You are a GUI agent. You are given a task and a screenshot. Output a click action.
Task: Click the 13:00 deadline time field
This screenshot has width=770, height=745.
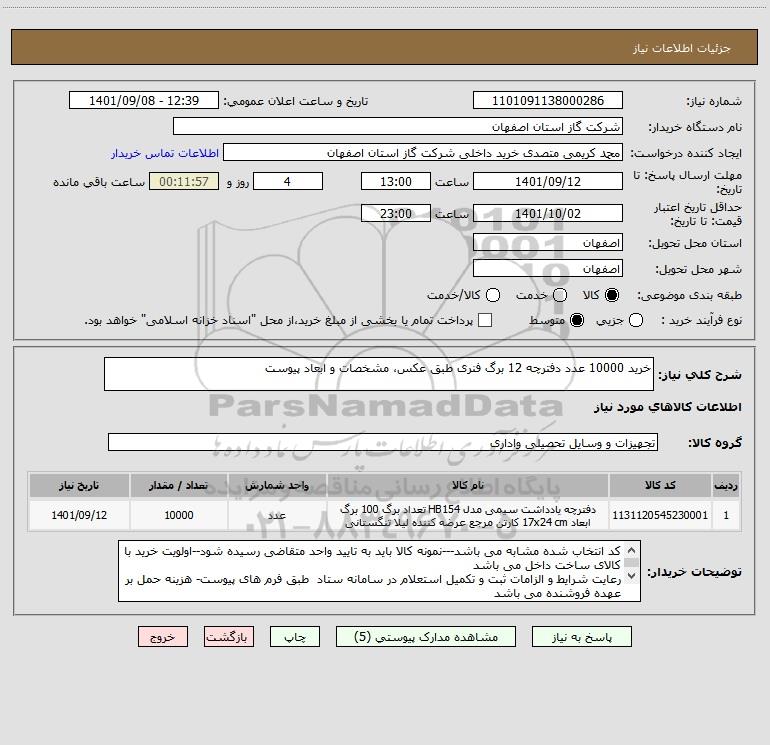coord(396,181)
